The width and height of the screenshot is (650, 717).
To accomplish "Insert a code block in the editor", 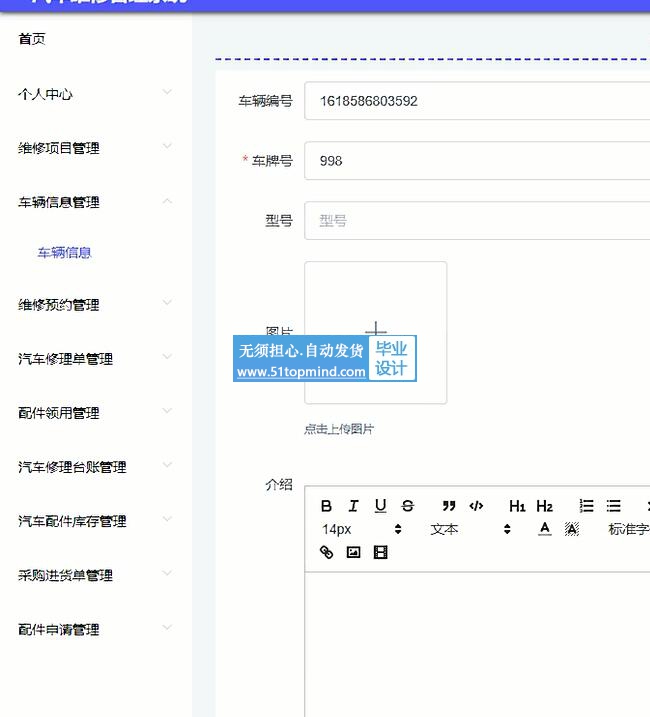I will (476, 506).
